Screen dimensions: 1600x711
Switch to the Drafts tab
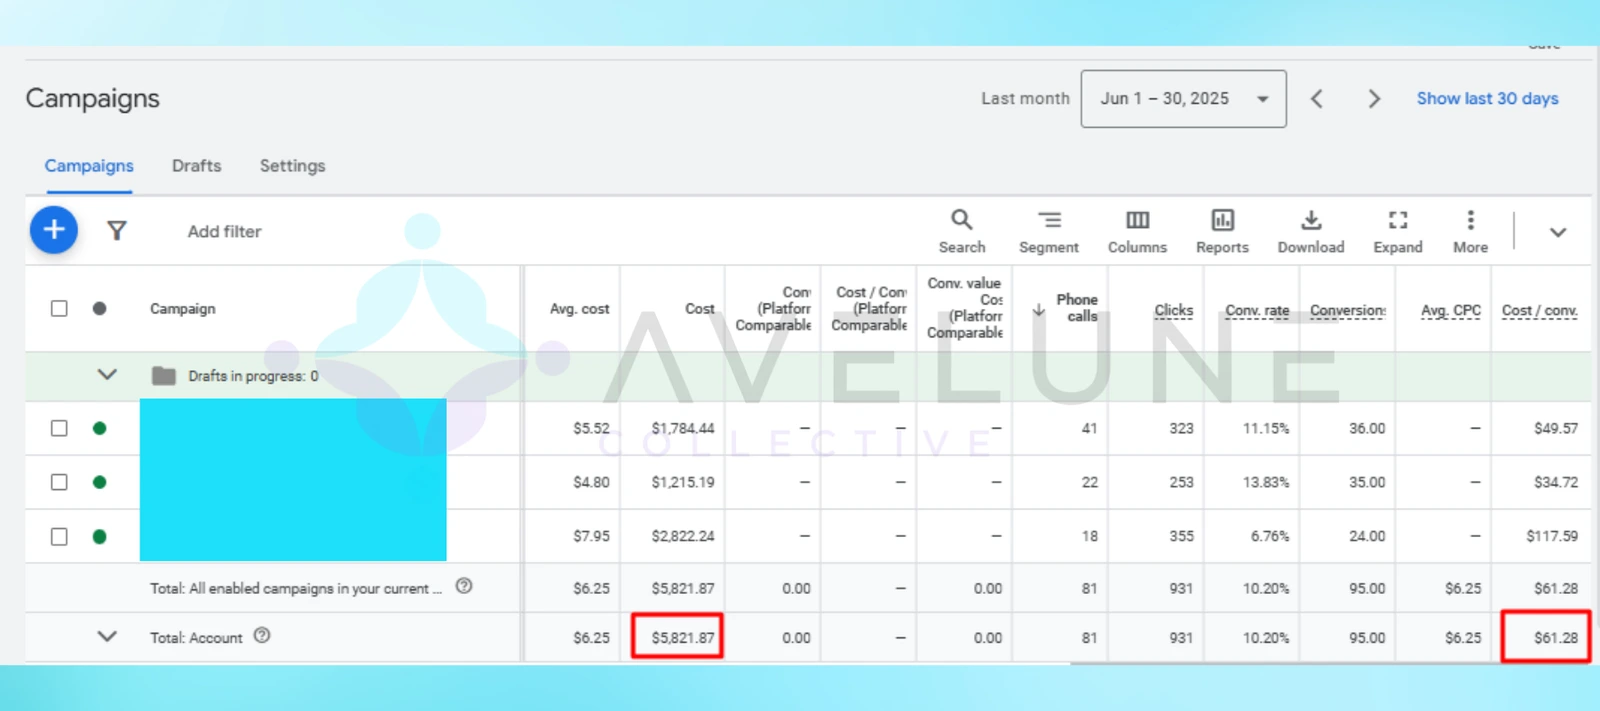click(x=197, y=166)
